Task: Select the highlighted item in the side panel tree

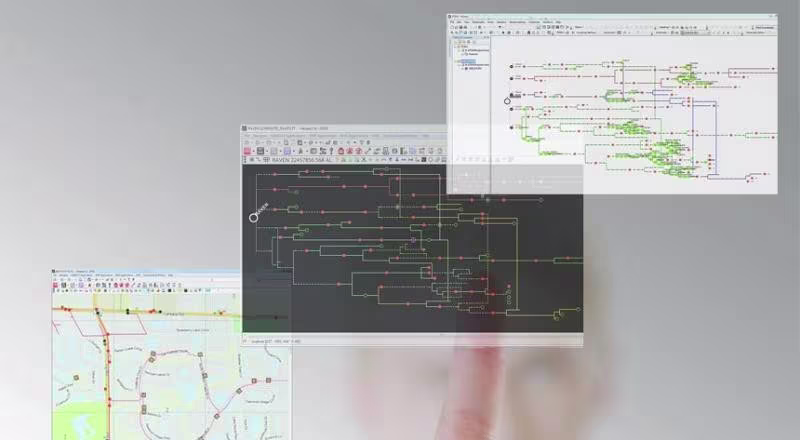Action: [468, 61]
